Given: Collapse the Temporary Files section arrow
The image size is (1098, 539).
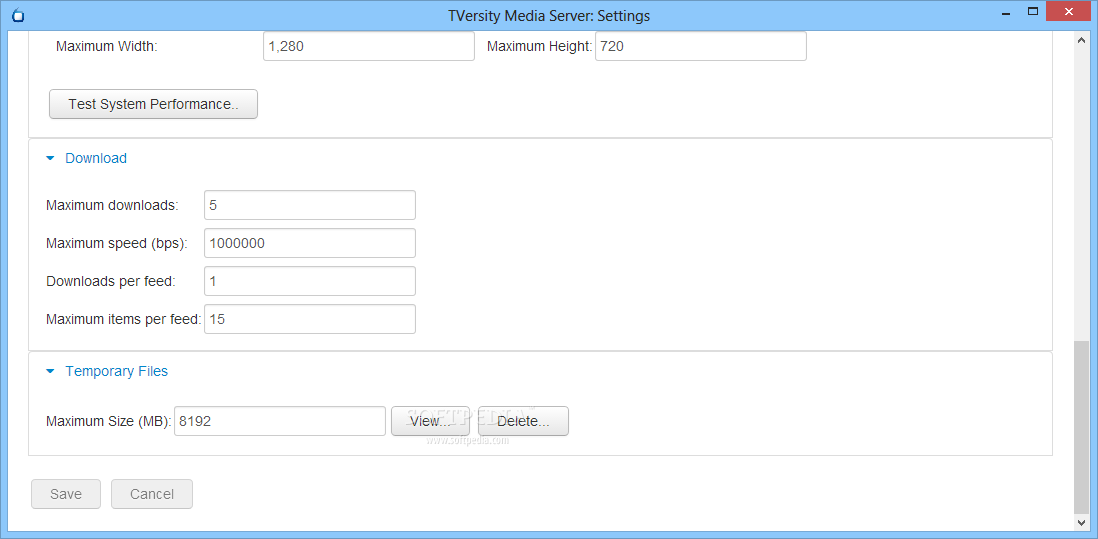Looking at the screenshot, I should (50, 372).
